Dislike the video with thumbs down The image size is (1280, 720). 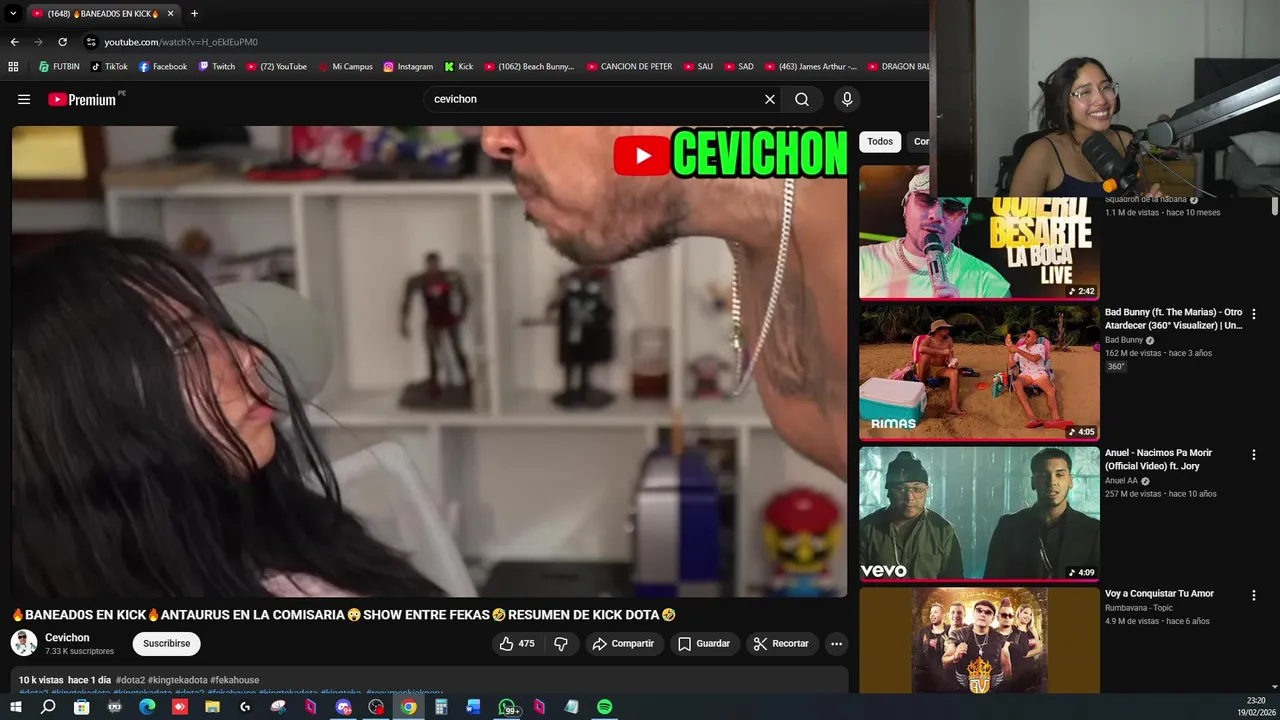(561, 644)
